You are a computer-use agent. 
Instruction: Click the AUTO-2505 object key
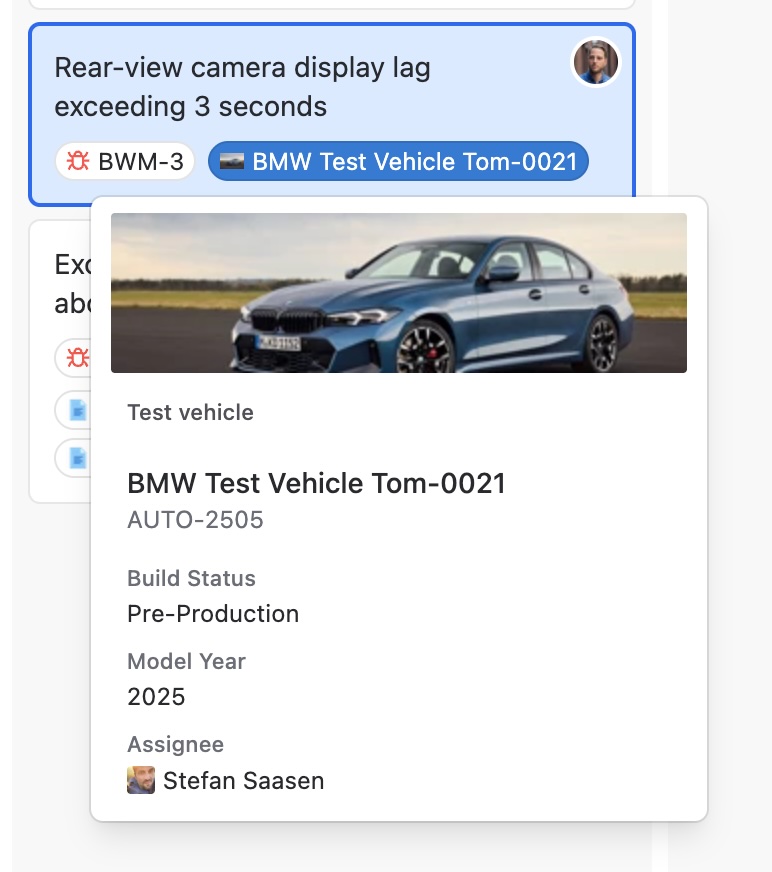click(195, 520)
